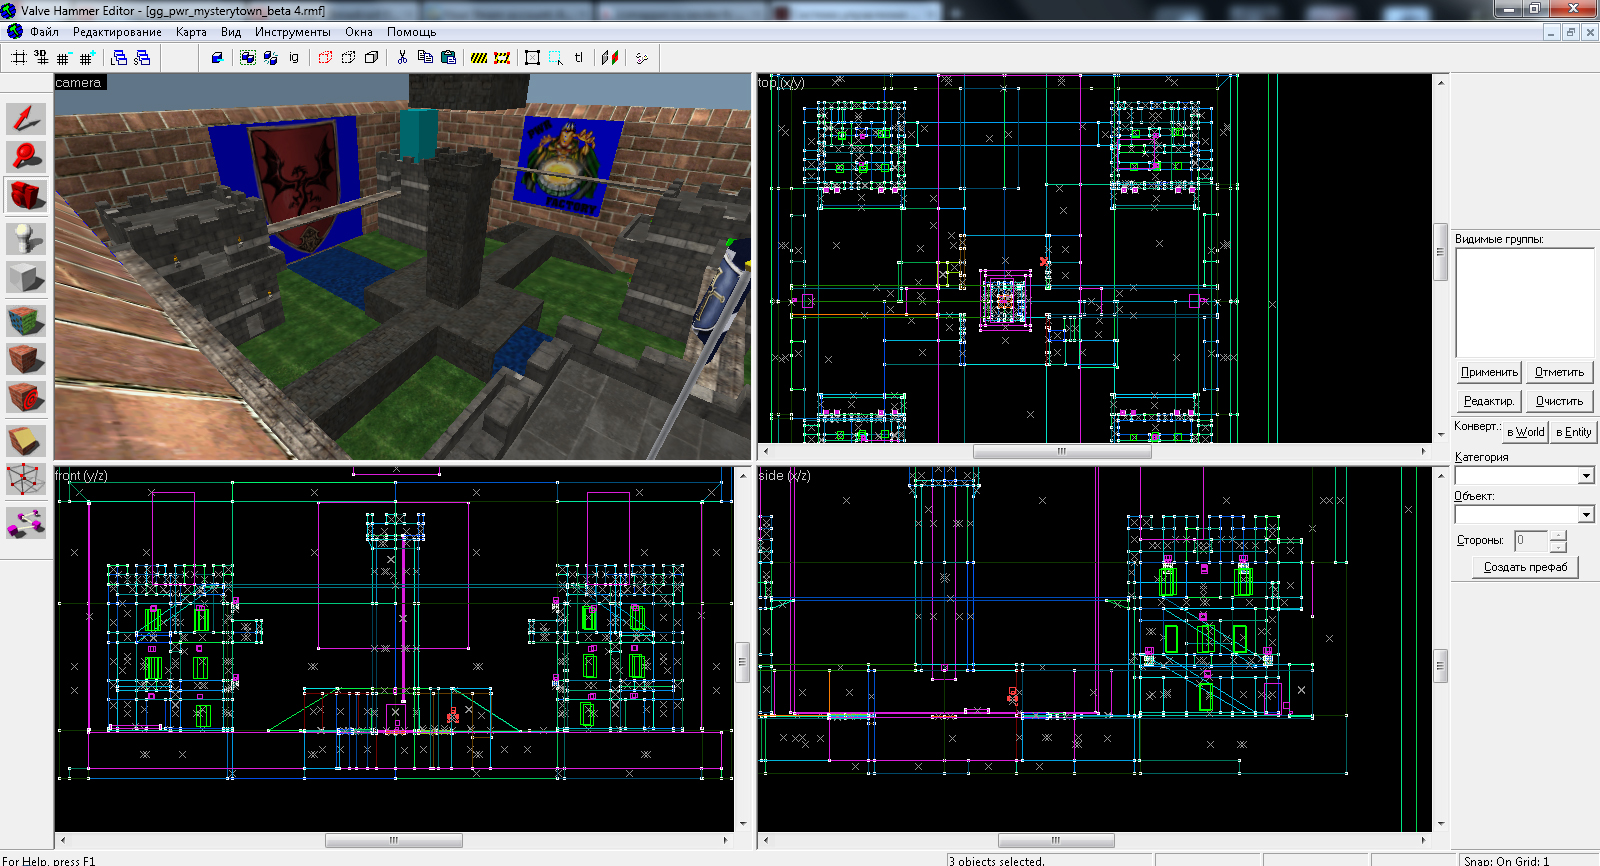The height and width of the screenshot is (866, 1600).
Task: Choose the Entity lightbulb tool
Action: tap(26, 237)
